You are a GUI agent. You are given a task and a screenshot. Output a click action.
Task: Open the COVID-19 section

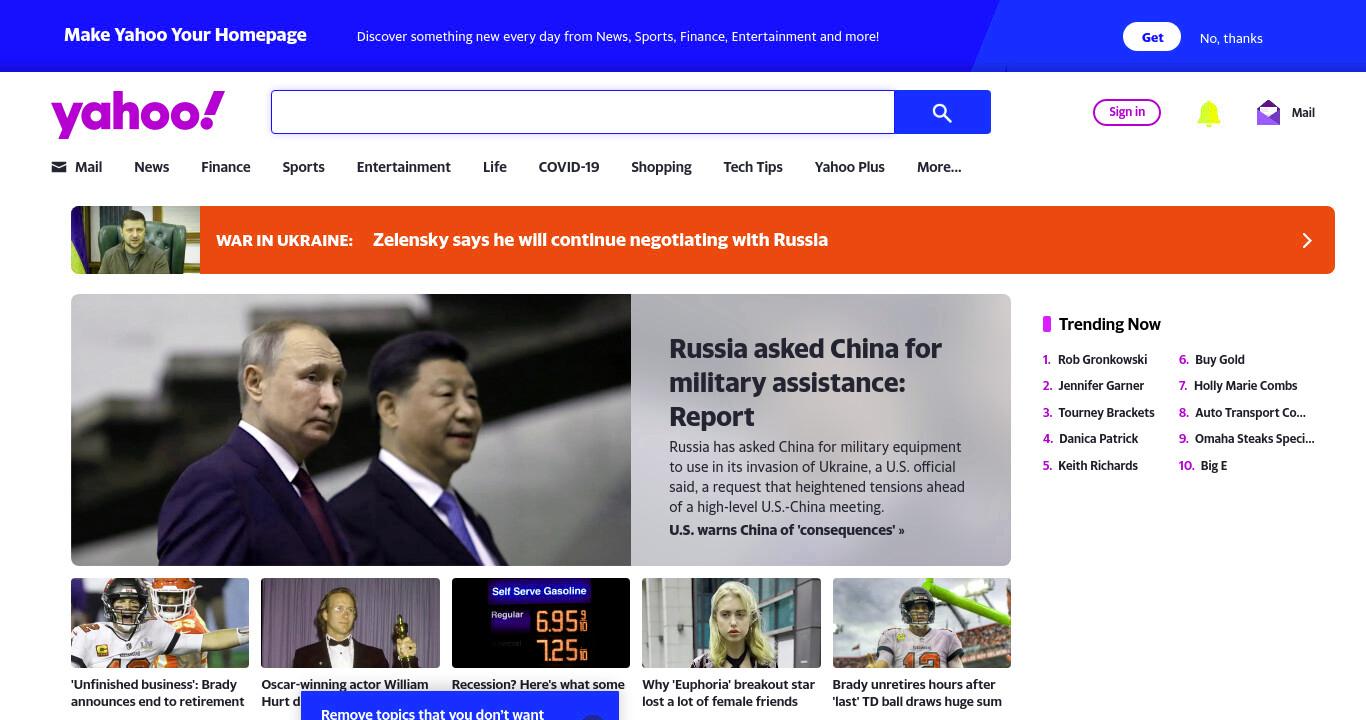(x=569, y=167)
